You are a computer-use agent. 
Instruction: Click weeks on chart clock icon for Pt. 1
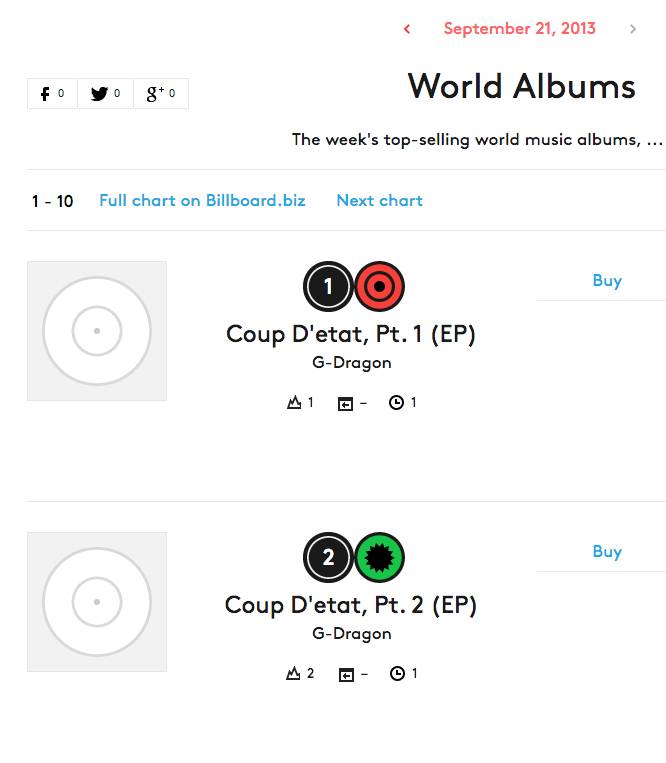[x=396, y=402]
